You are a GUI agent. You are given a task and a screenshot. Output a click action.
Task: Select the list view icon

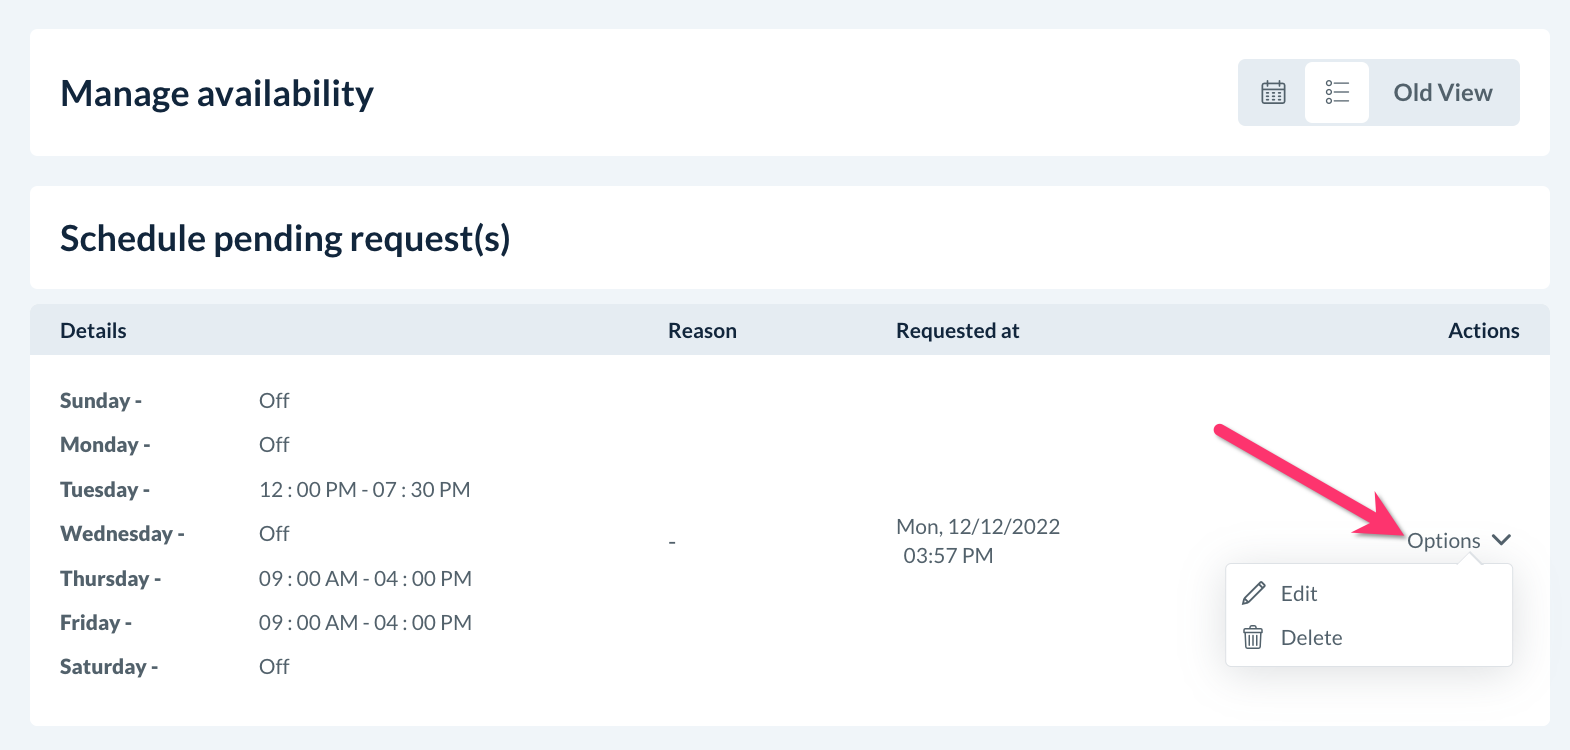pyautogui.click(x=1337, y=93)
